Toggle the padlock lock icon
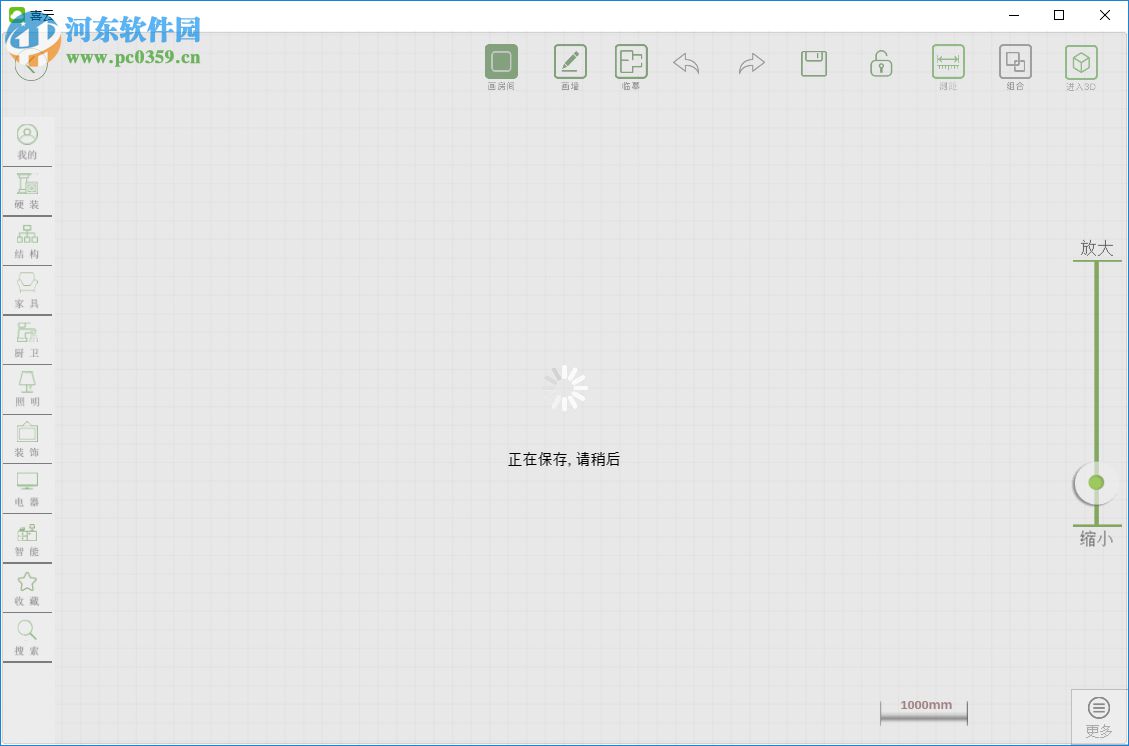This screenshot has height=746, width=1129. click(x=881, y=63)
